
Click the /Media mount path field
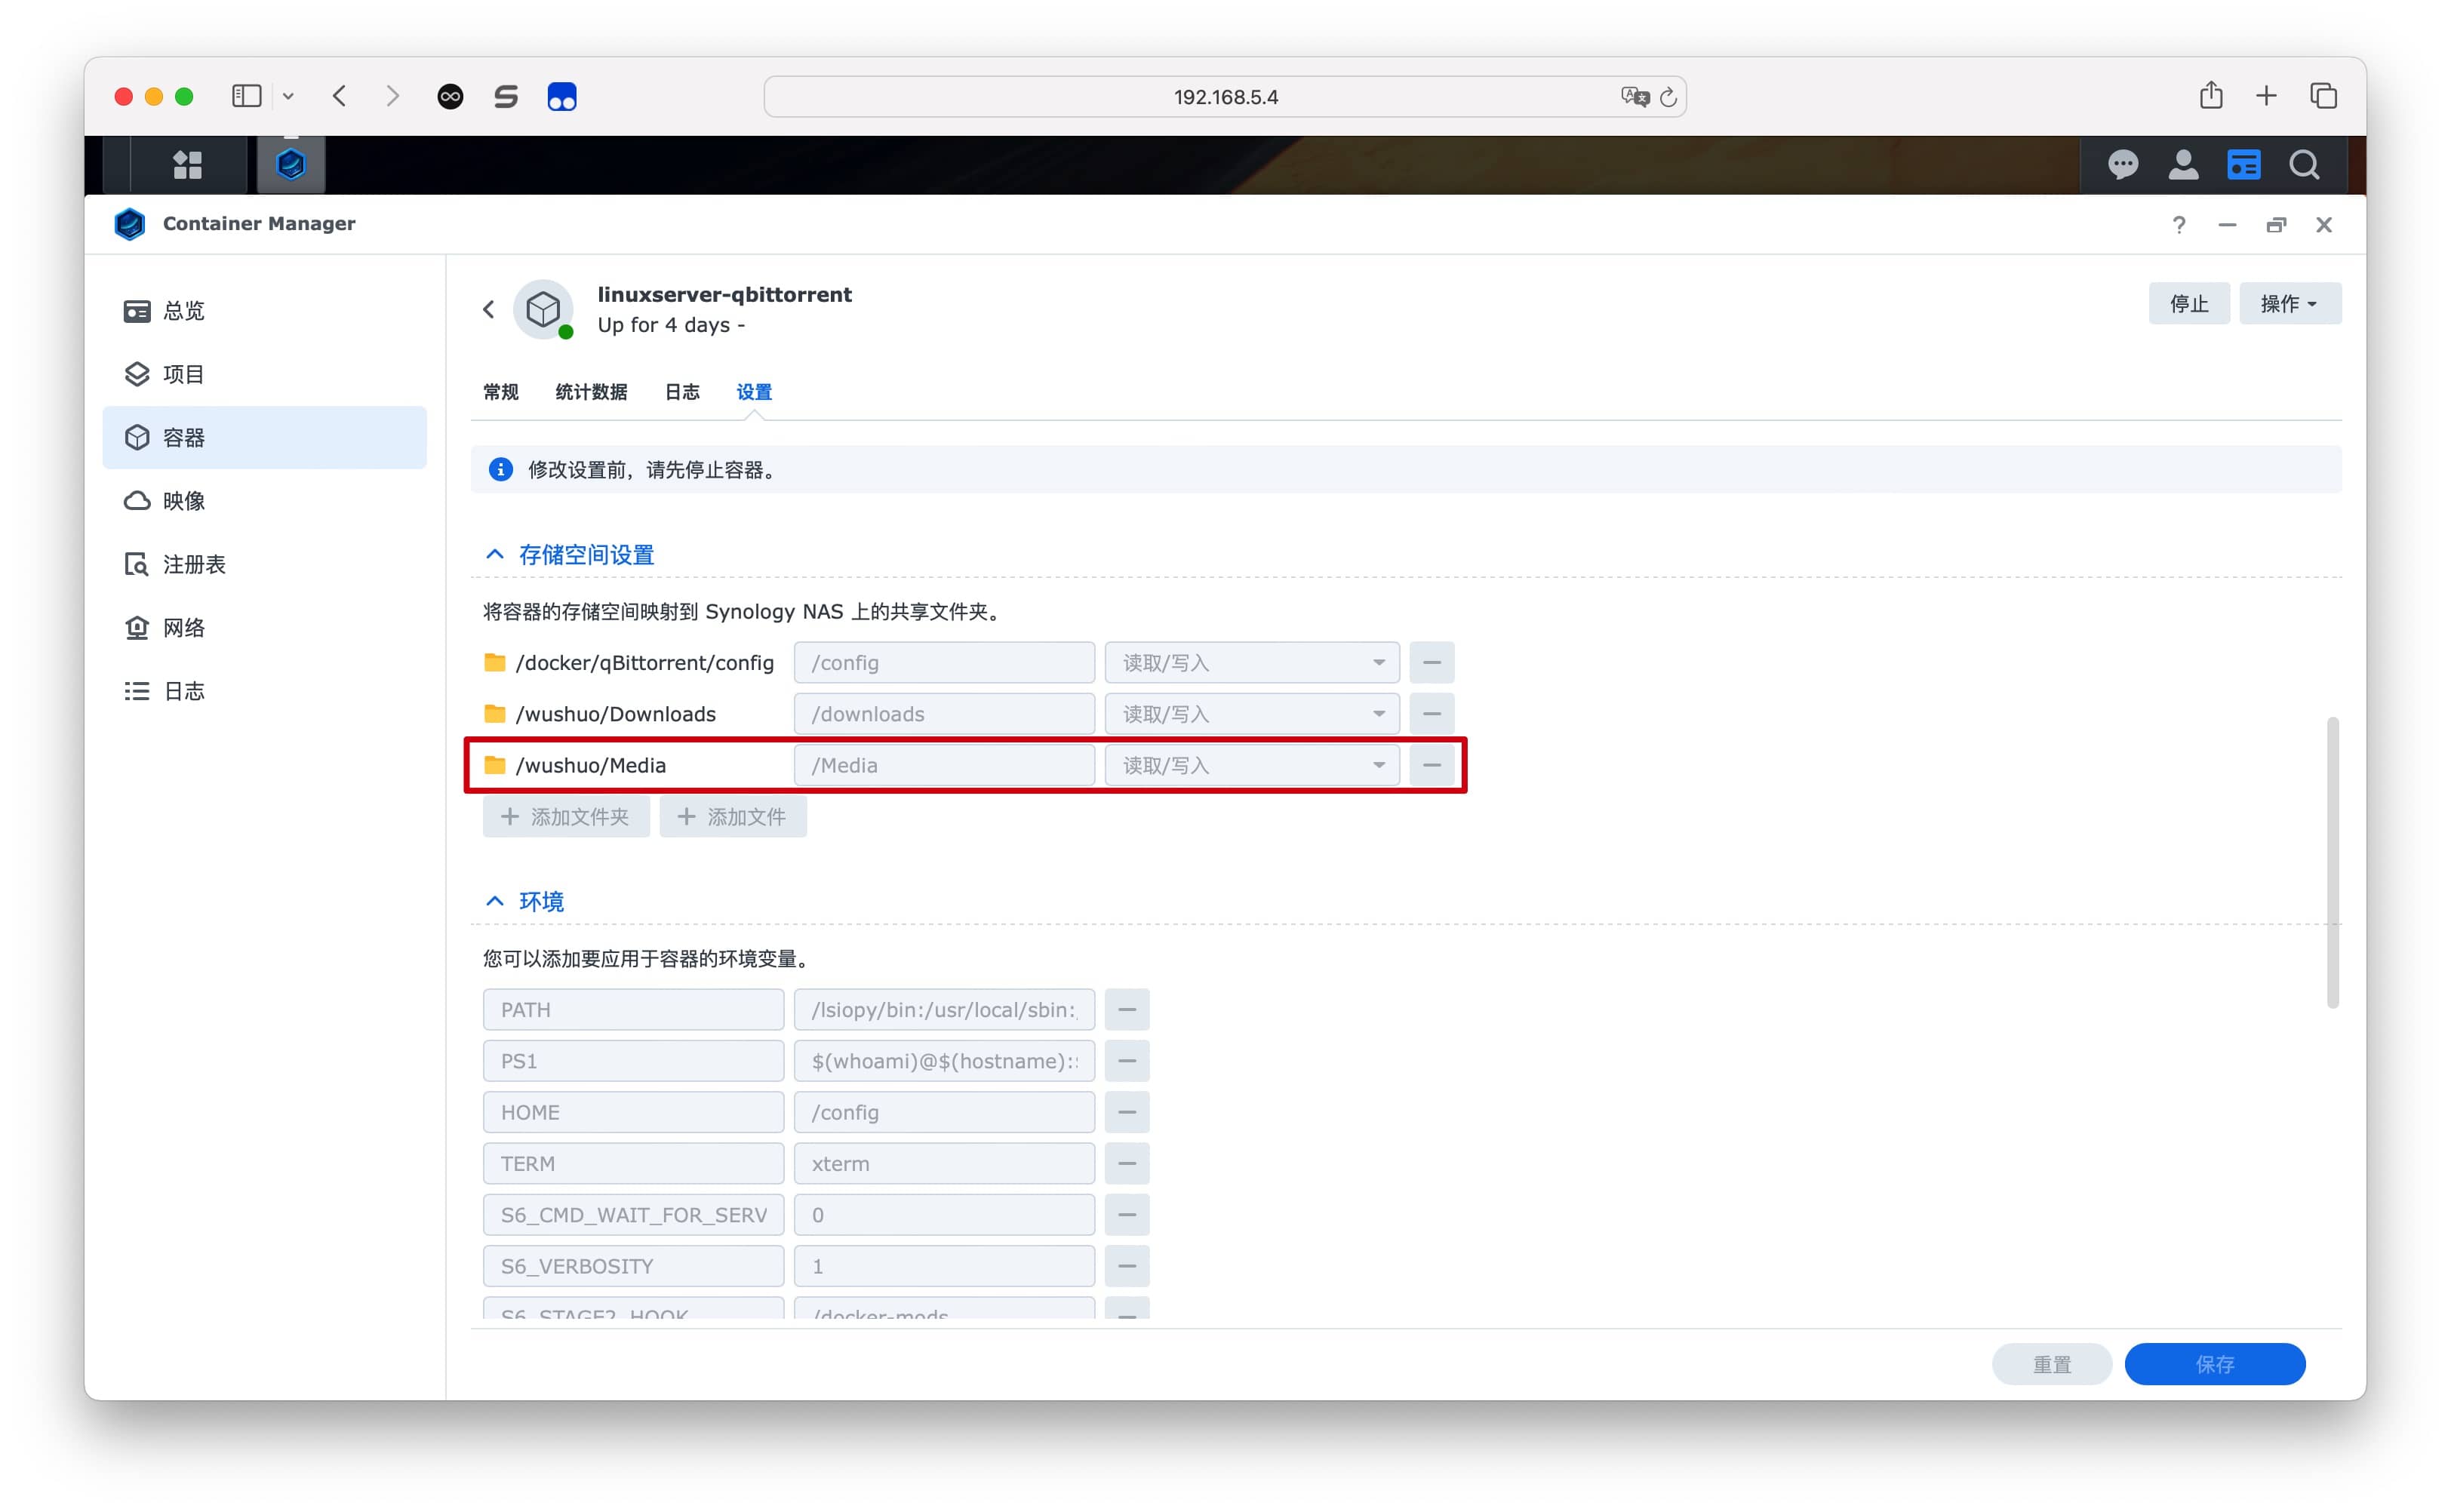944,765
